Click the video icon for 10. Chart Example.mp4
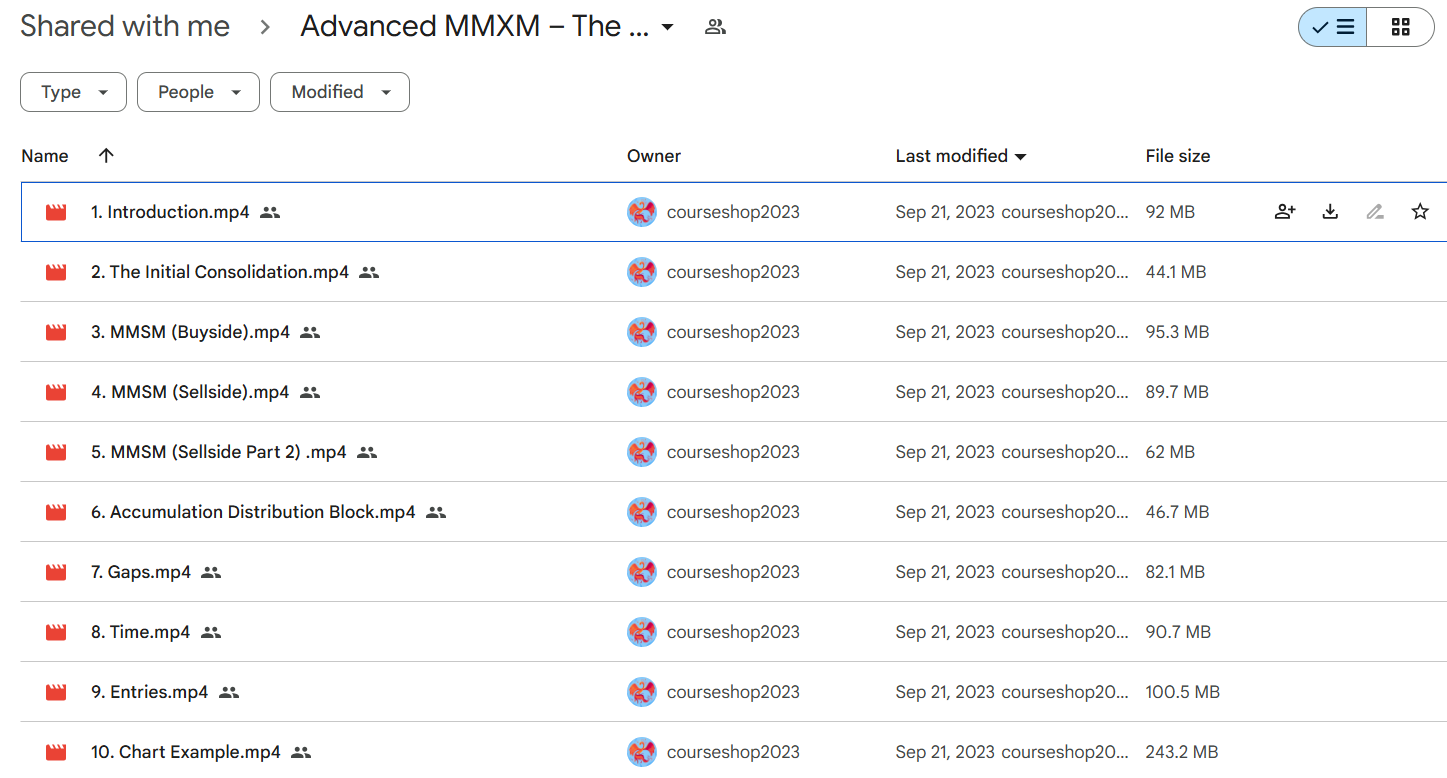Screen dimensions: 1447x778 56,752
